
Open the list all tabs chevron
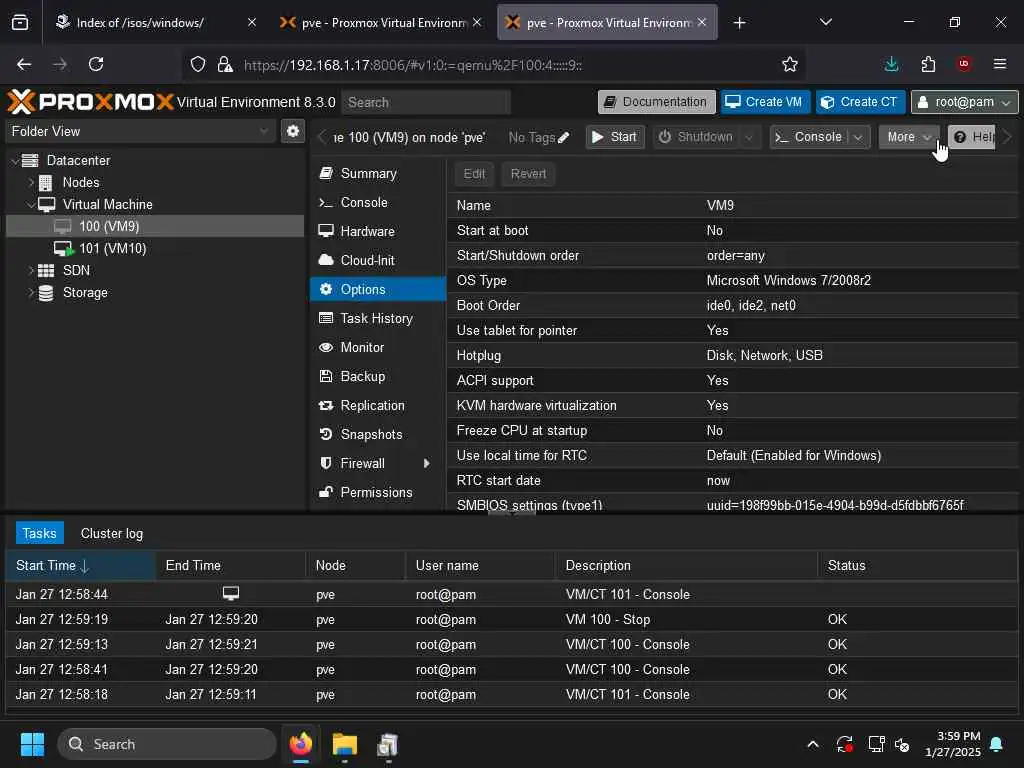coord(825,23)
